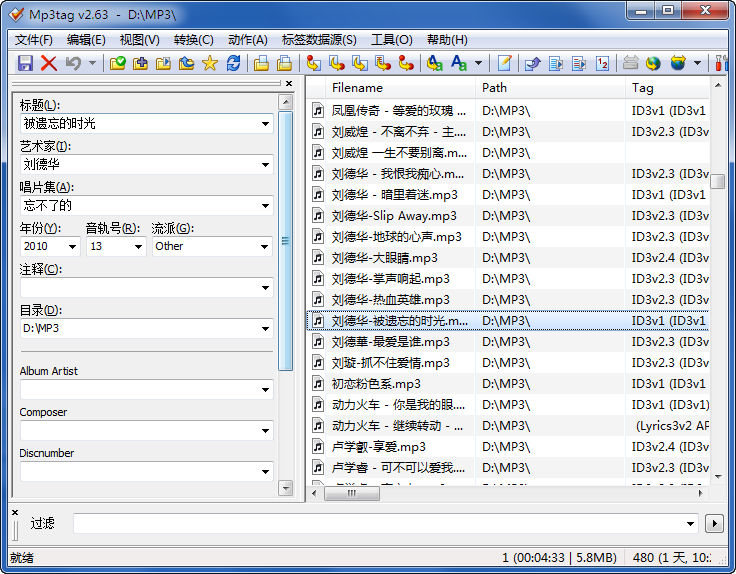Expand the 目录 directory dropdown
The height and width of the screenshot is (574, 736).
tap(265, 329)
